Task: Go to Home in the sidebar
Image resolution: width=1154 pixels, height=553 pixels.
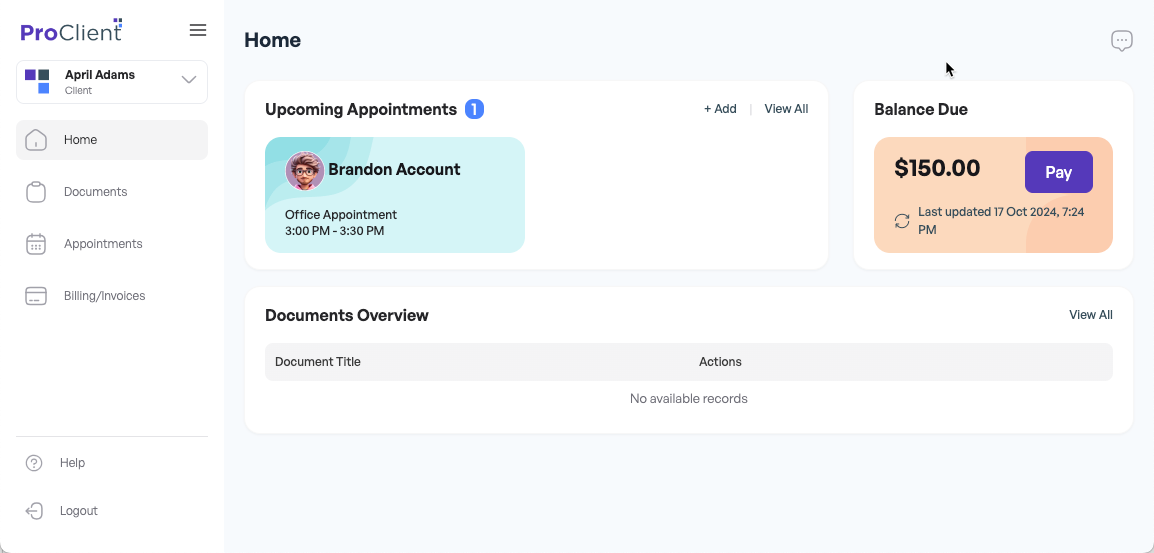Action: tap(112, 140)
